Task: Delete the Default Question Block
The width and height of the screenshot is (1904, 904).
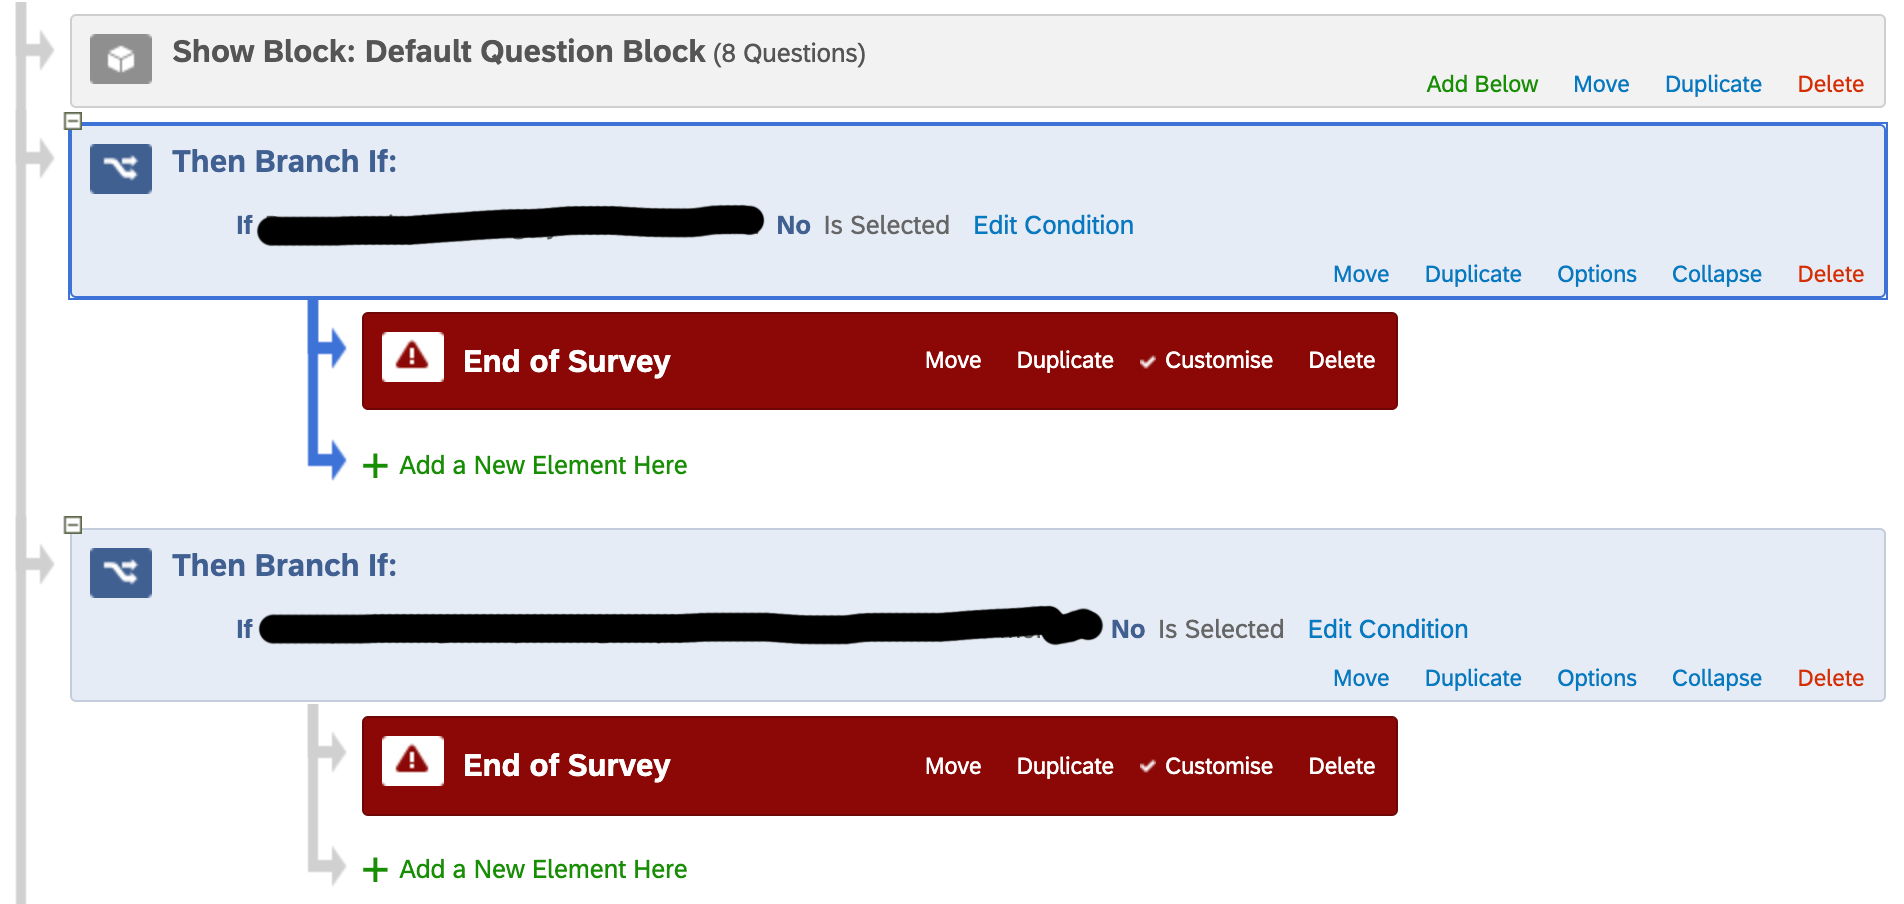Action: tap(1830, 84)
